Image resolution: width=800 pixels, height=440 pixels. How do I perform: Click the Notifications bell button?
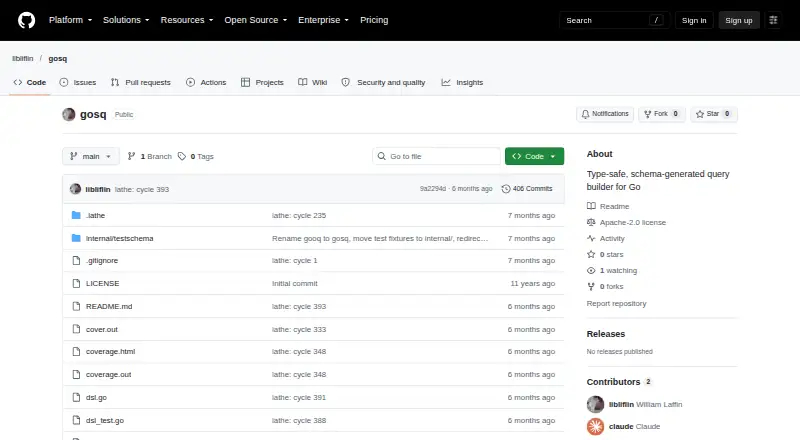click(x=605, y=114)
